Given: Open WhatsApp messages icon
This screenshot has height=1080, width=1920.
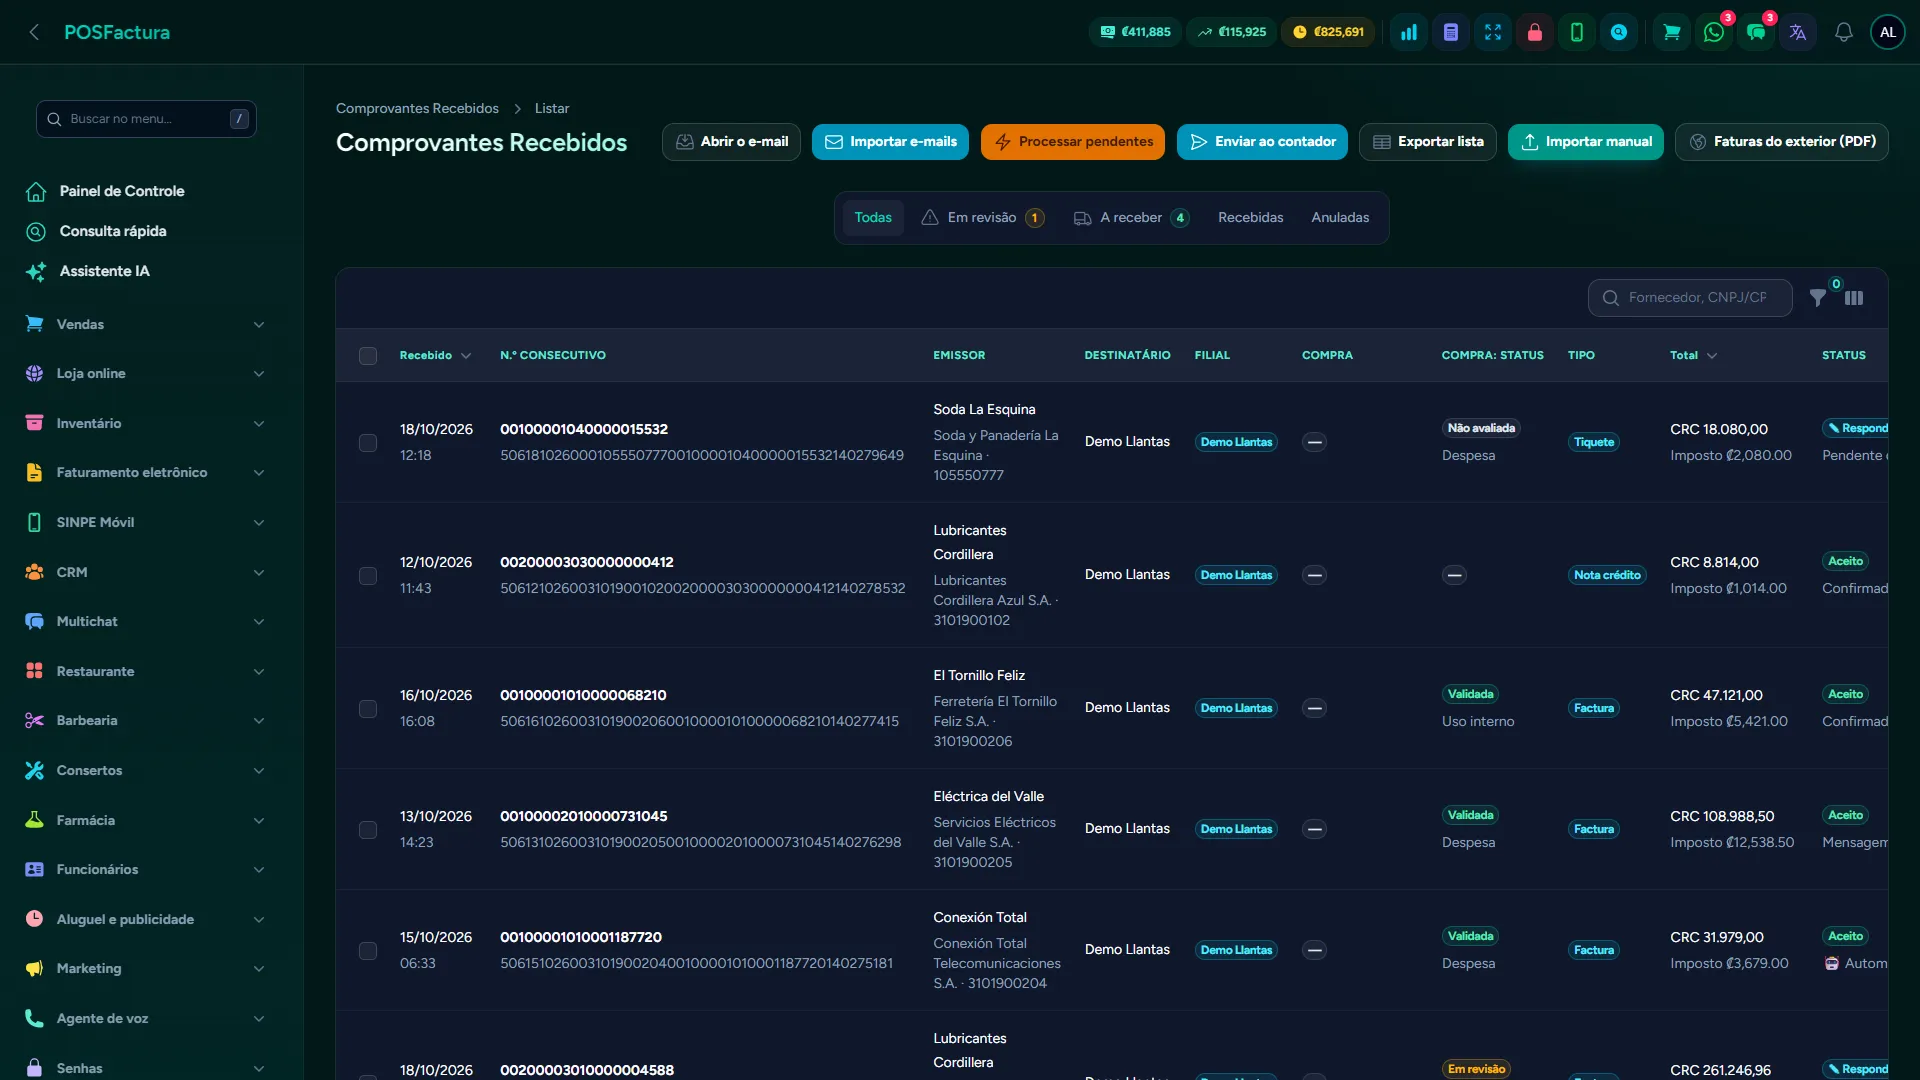Looking at the screenshot, I should click(1714, 32).
